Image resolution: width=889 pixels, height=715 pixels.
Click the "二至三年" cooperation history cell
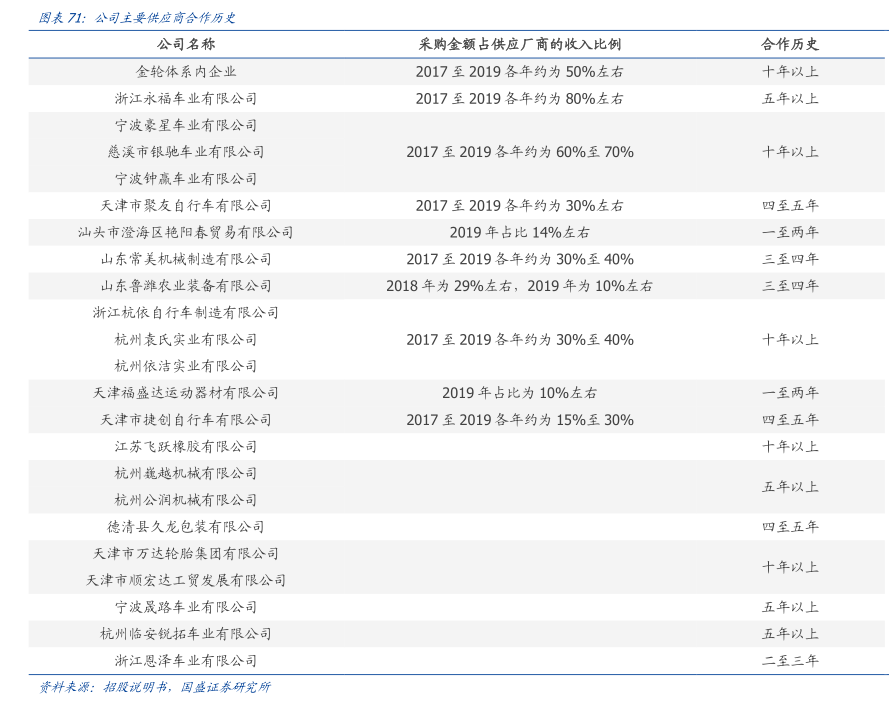[790, 661]
